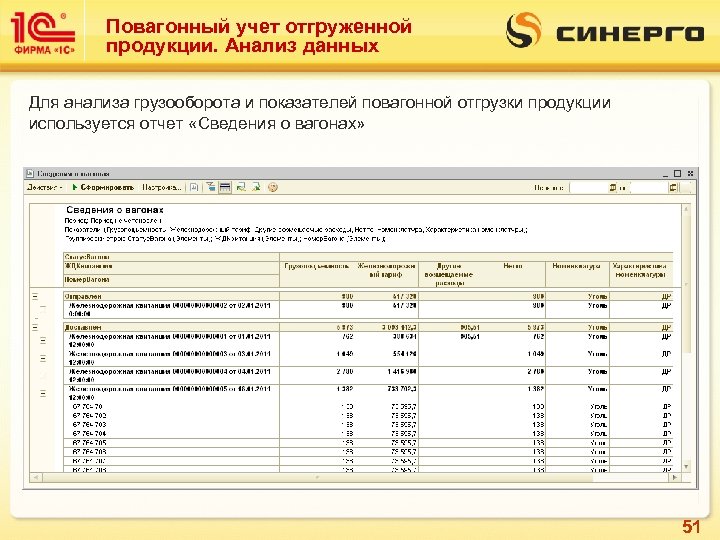Click left arrow of horizontal scrollbar

pyautogui.click(x=35, y=478)
